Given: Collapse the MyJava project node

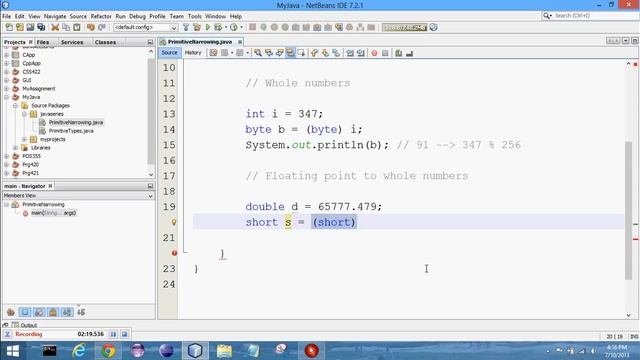Looking at the screenshot, I should (7, 97).
